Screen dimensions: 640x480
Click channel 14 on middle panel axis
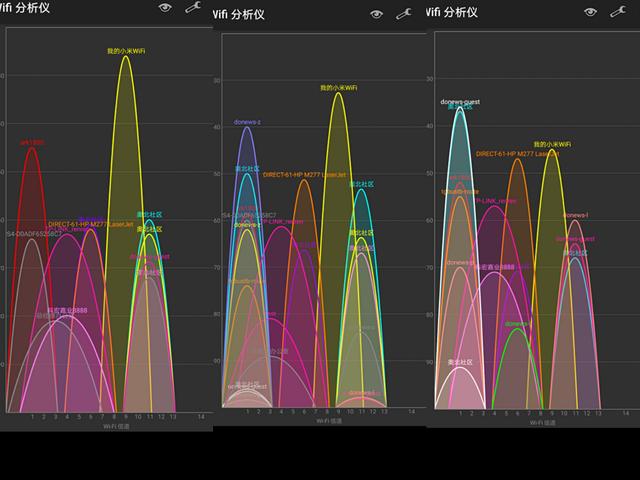click(412, 411)
